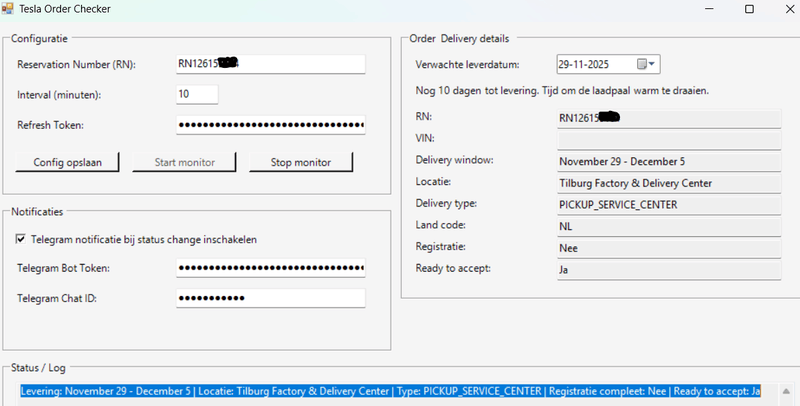The height and width of the screenshot is (406, 800).
Task: Click the Ready to accept value Ja
Action: click(669, 270)
